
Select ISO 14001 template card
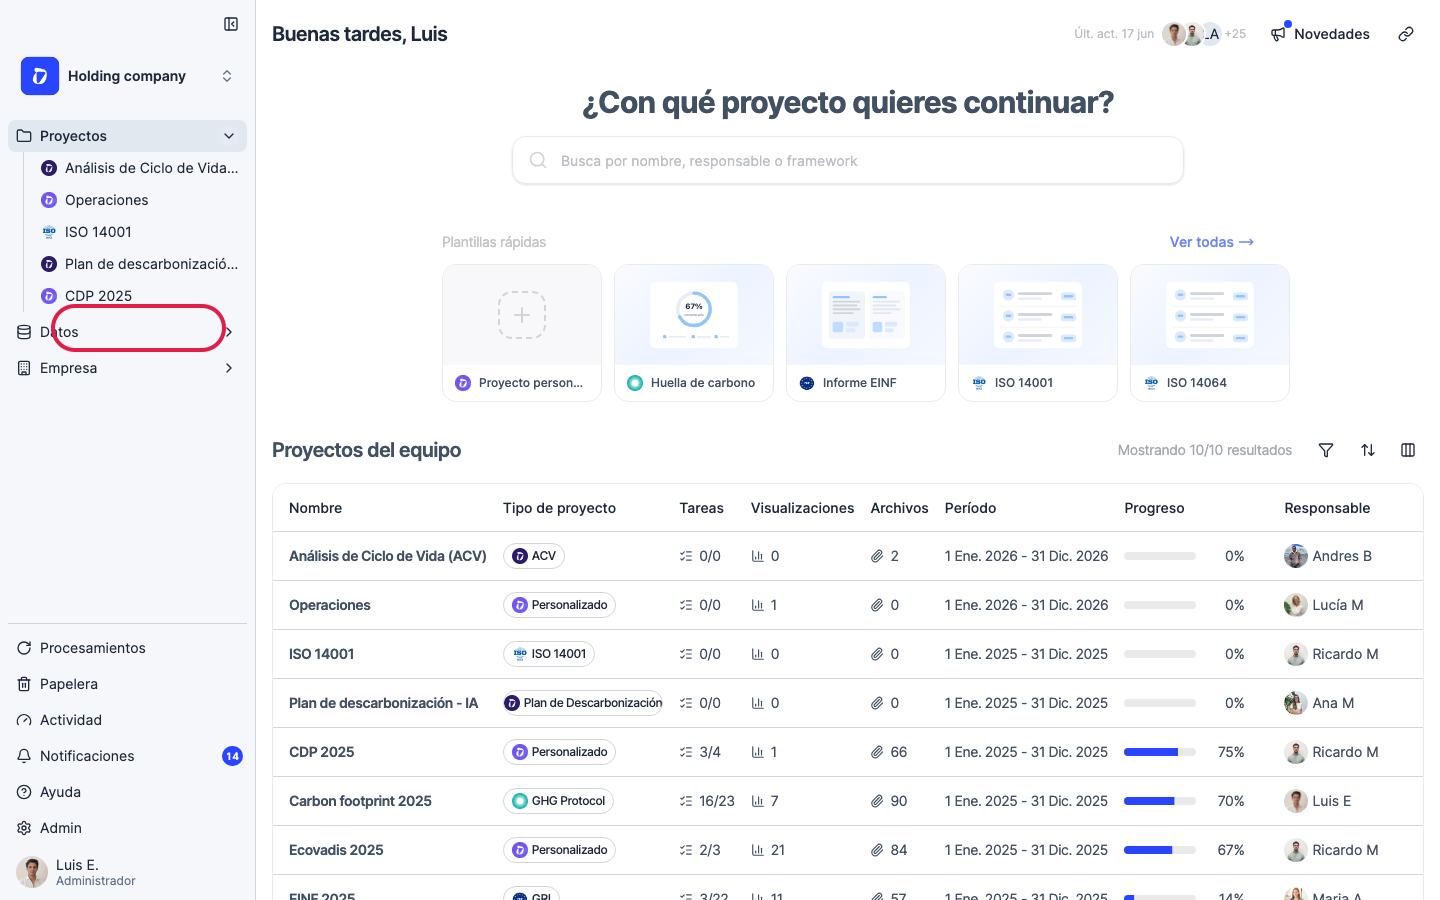[1038, 333]
